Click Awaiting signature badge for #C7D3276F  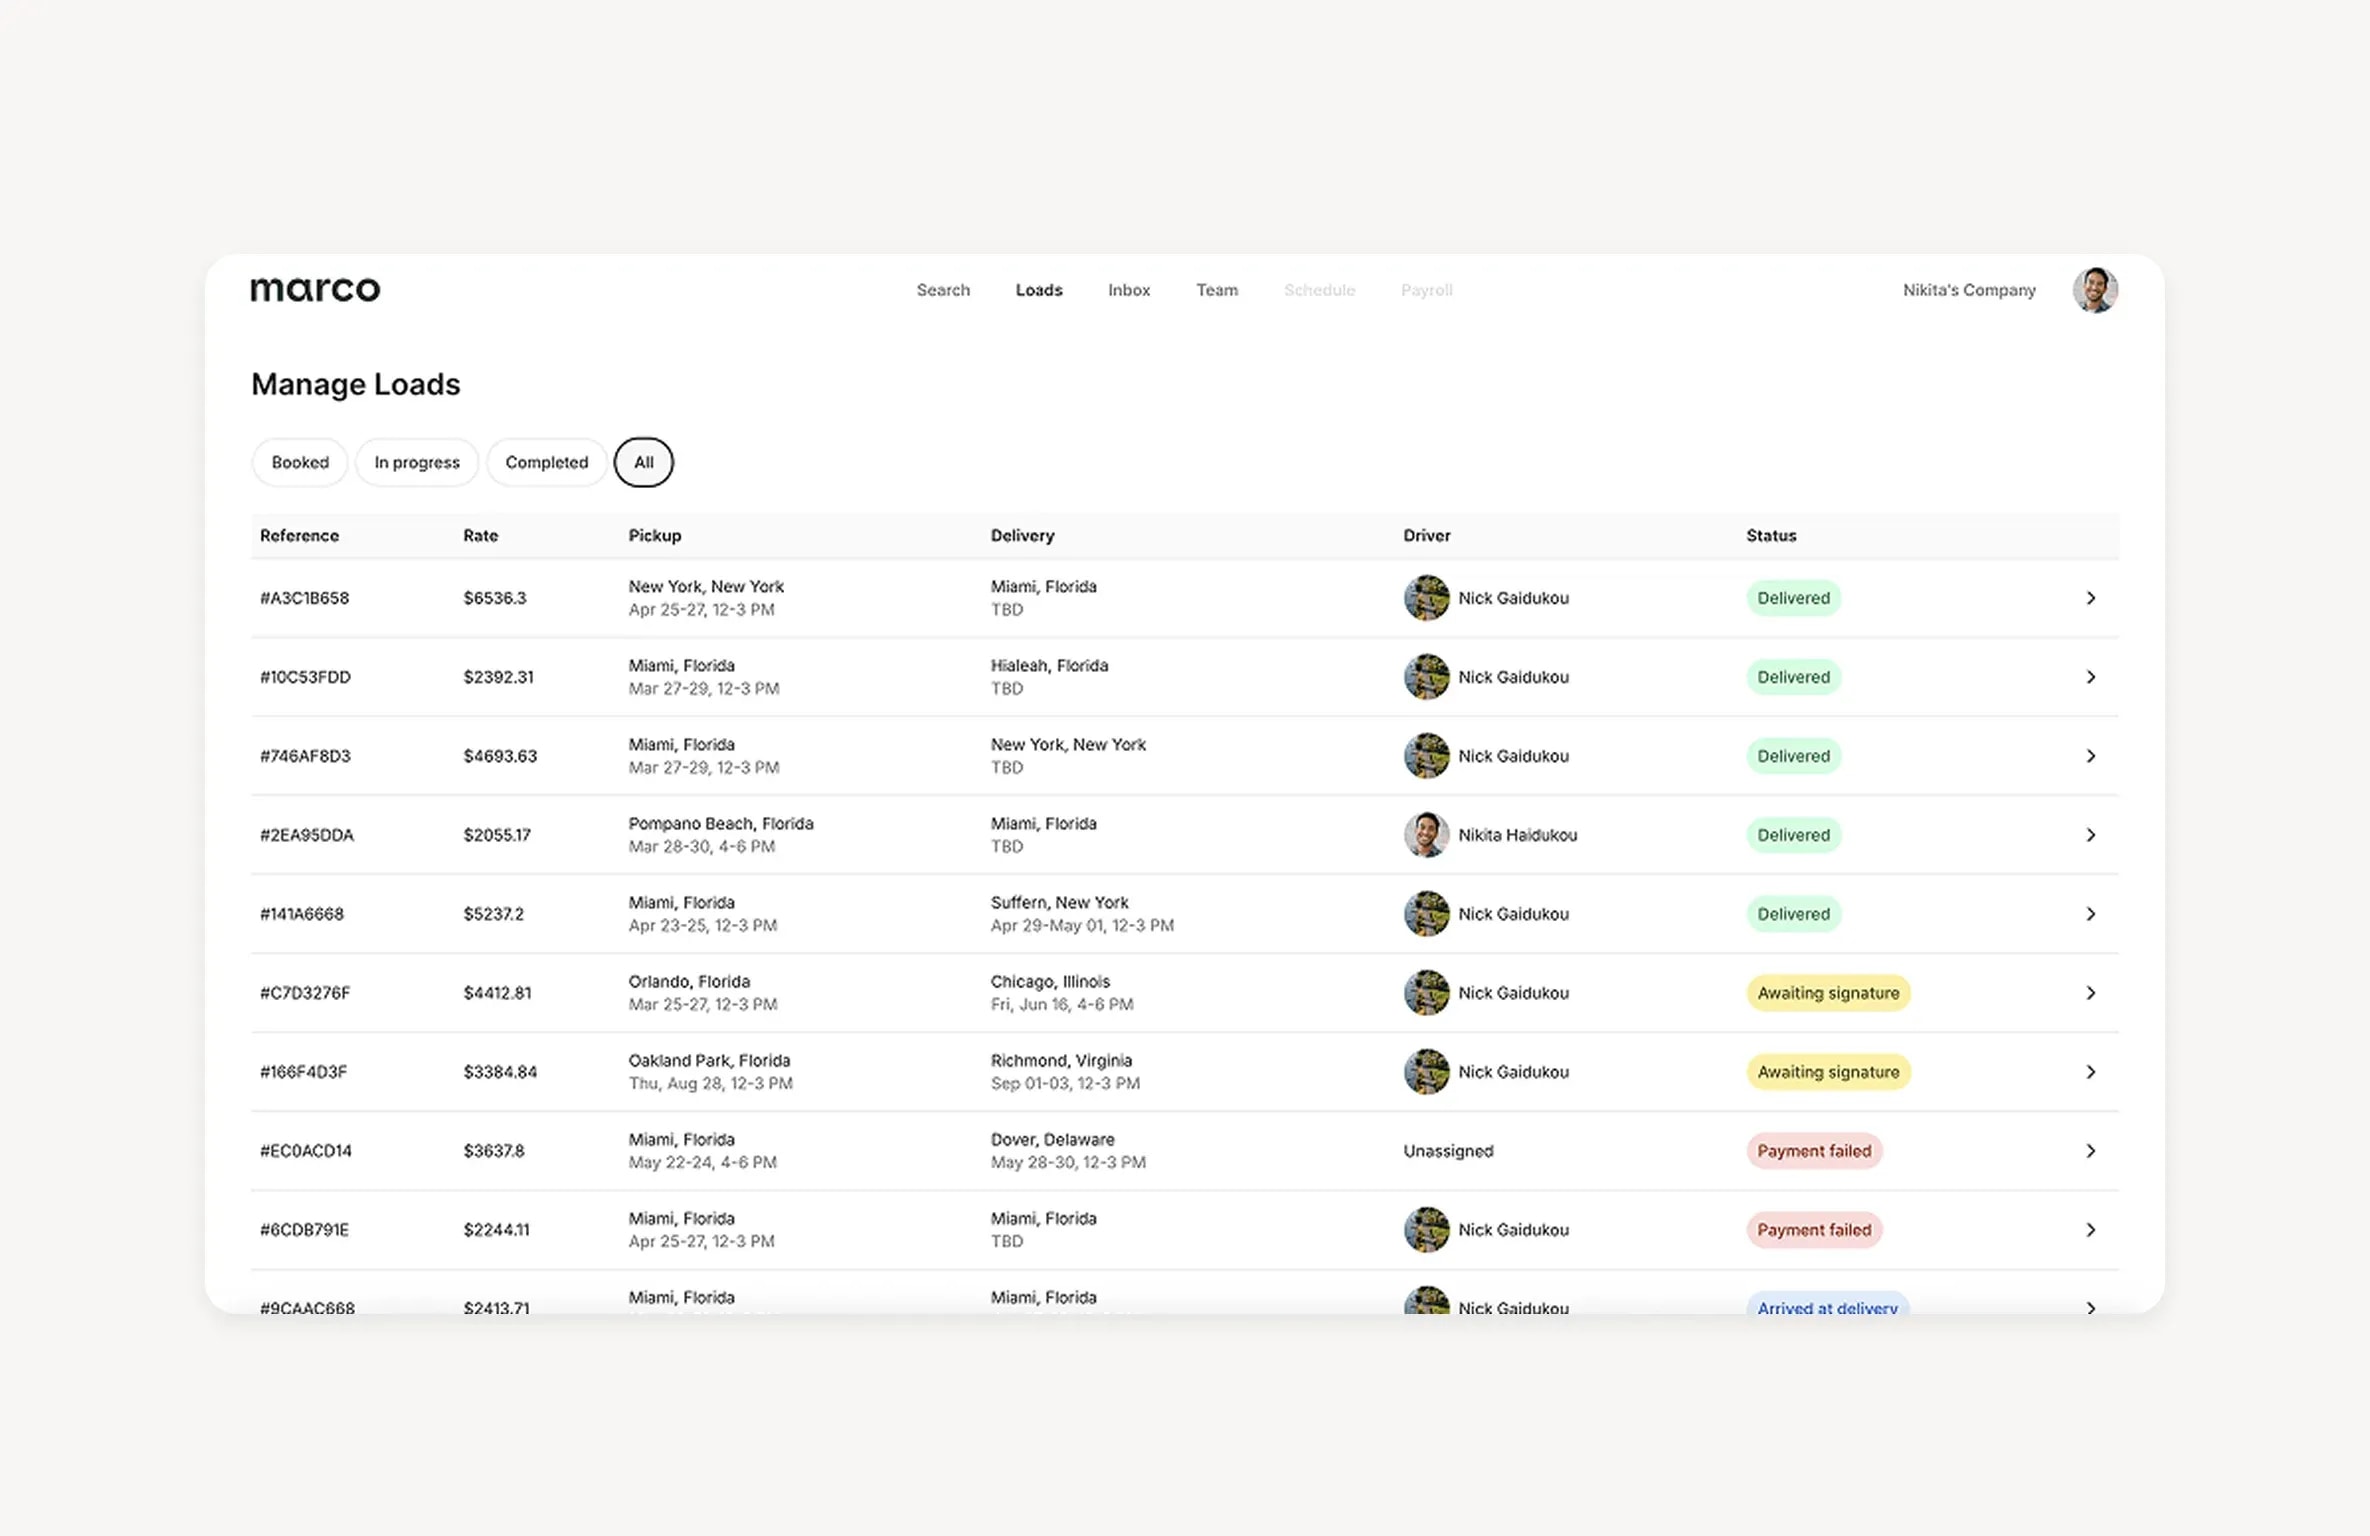click(x=1828, y=993)
